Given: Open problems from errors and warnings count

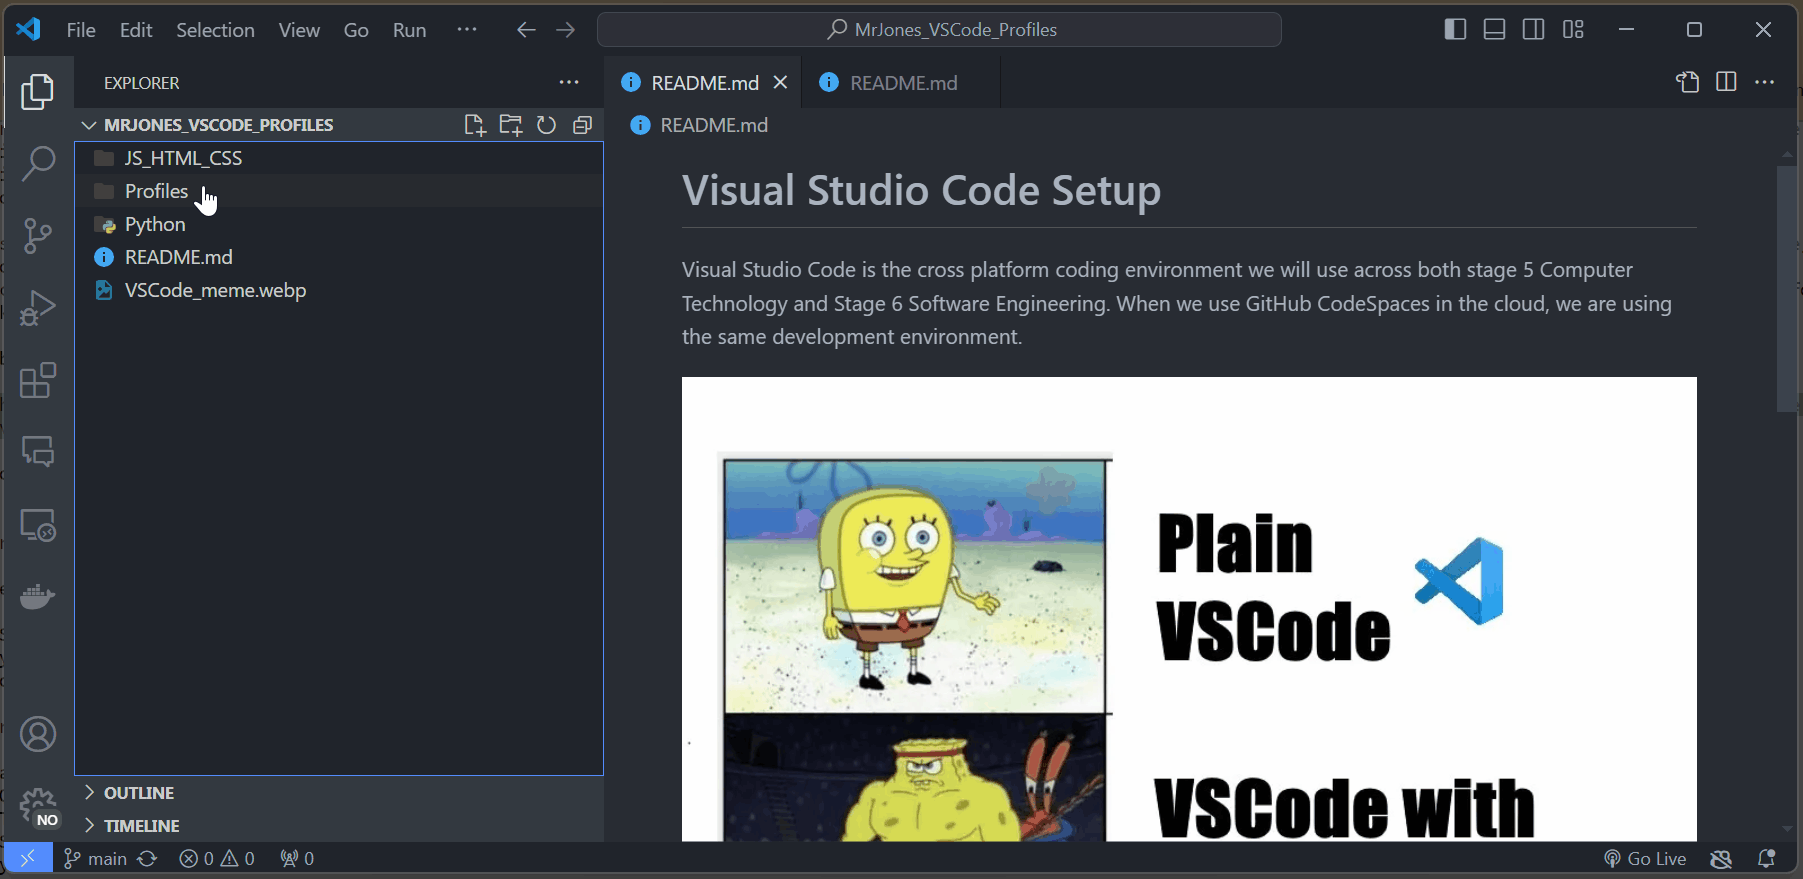Looking at the screenshot, I should point(217,858).
